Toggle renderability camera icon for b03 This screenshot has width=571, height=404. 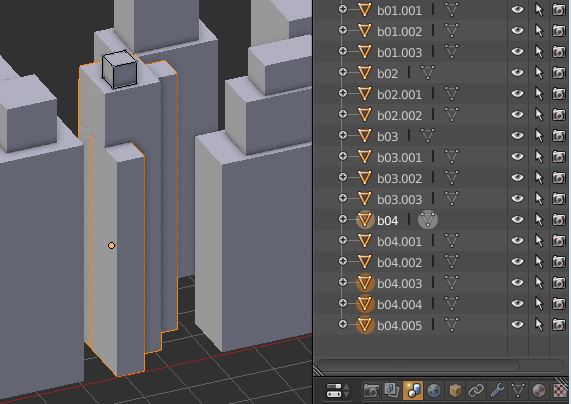[x=560, y=136]
